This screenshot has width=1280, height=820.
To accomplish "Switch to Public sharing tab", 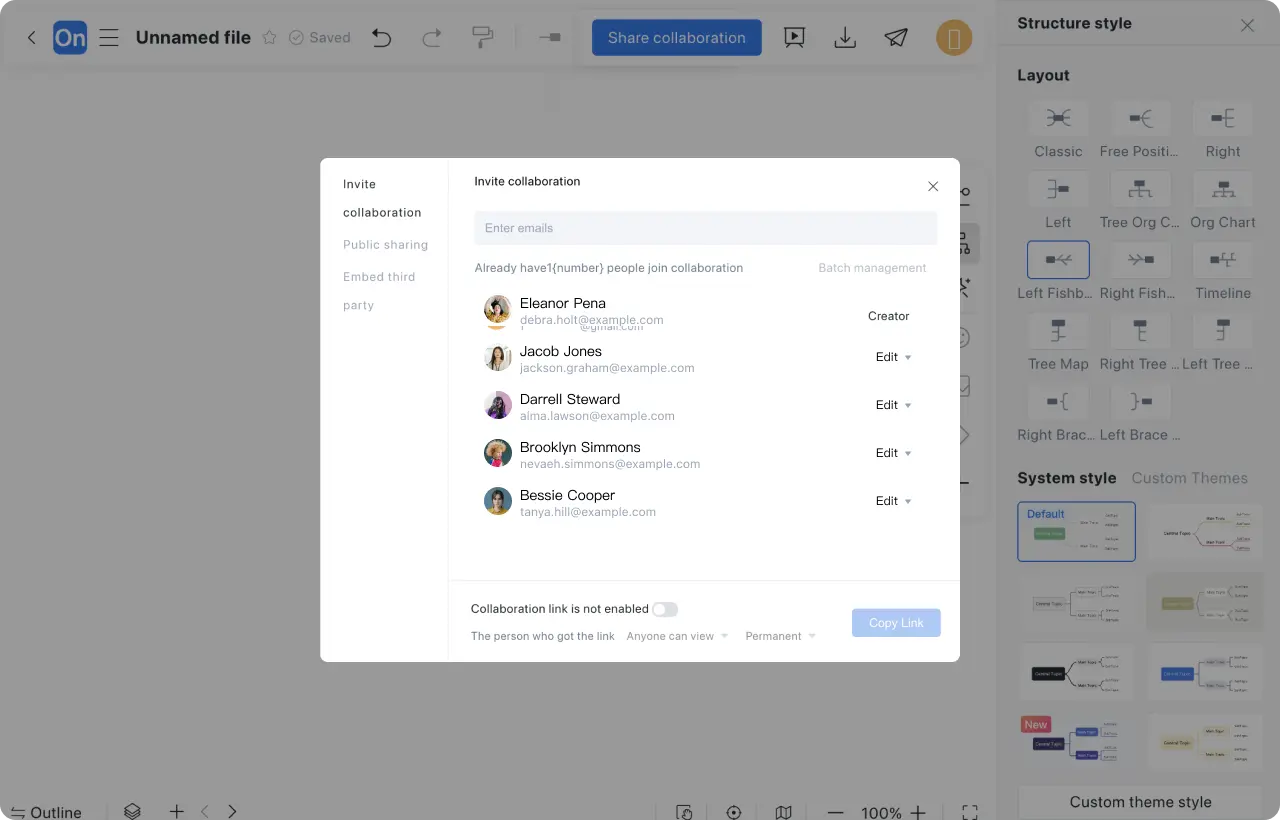I will [x=385, y=245].
